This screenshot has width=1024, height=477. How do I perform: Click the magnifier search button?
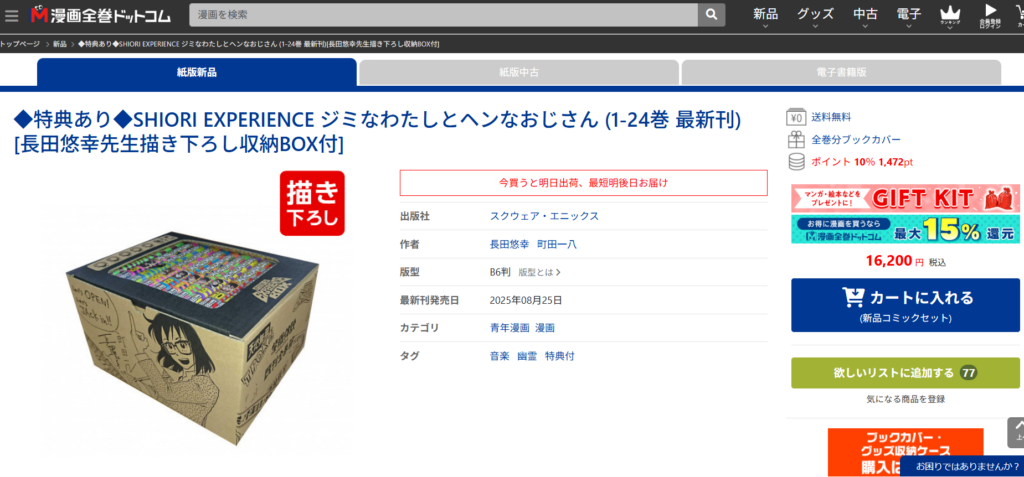tap(712, 14)
